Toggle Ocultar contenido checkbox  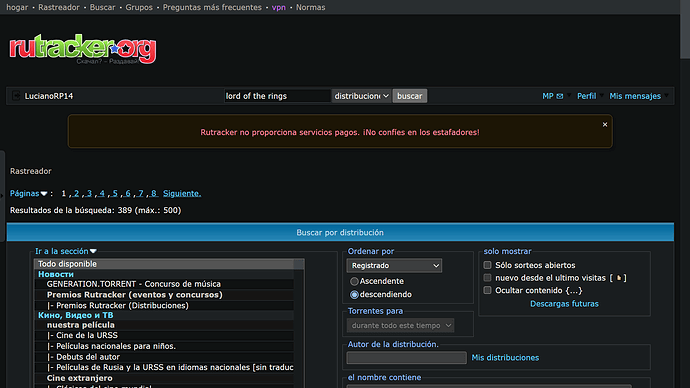pos(487,290)
